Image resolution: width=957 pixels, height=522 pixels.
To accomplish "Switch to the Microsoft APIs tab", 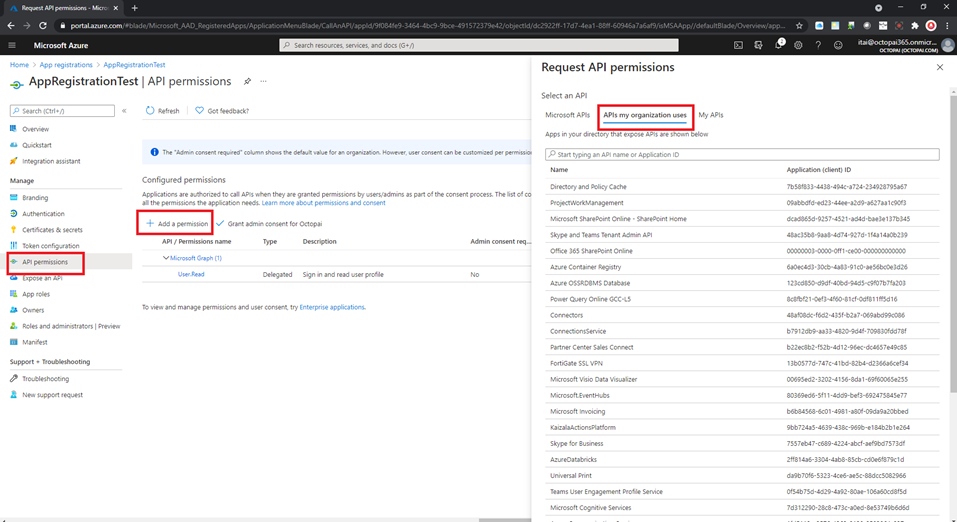I will point(567,115).
